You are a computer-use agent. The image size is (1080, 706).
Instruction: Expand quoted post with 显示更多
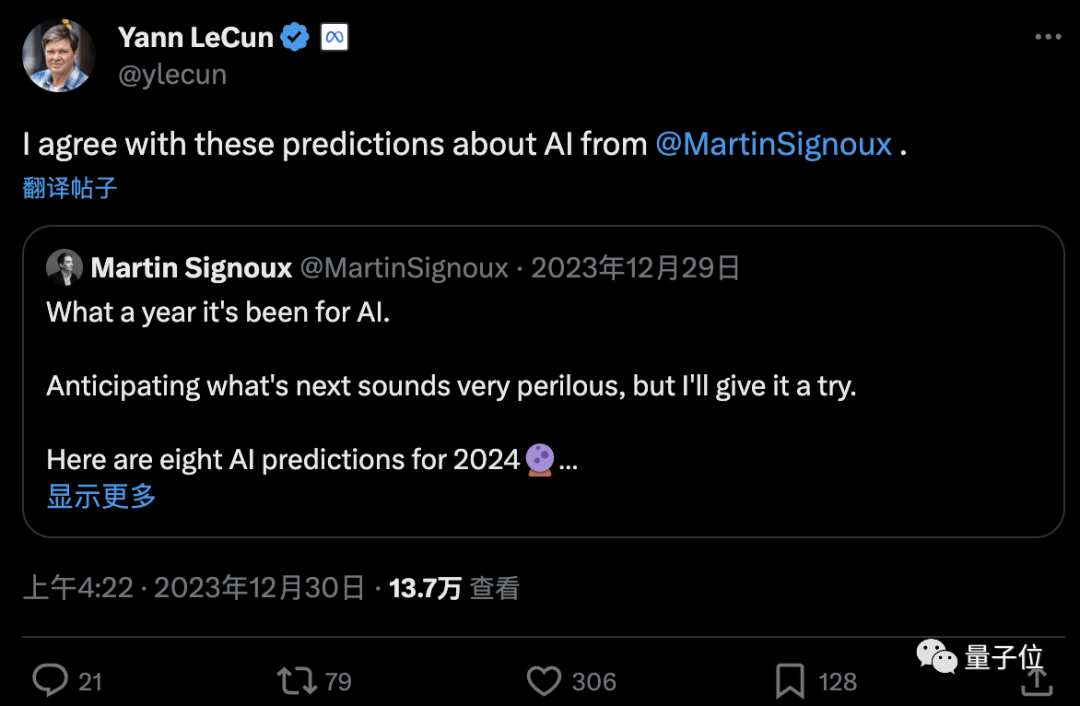click(101, 495)
